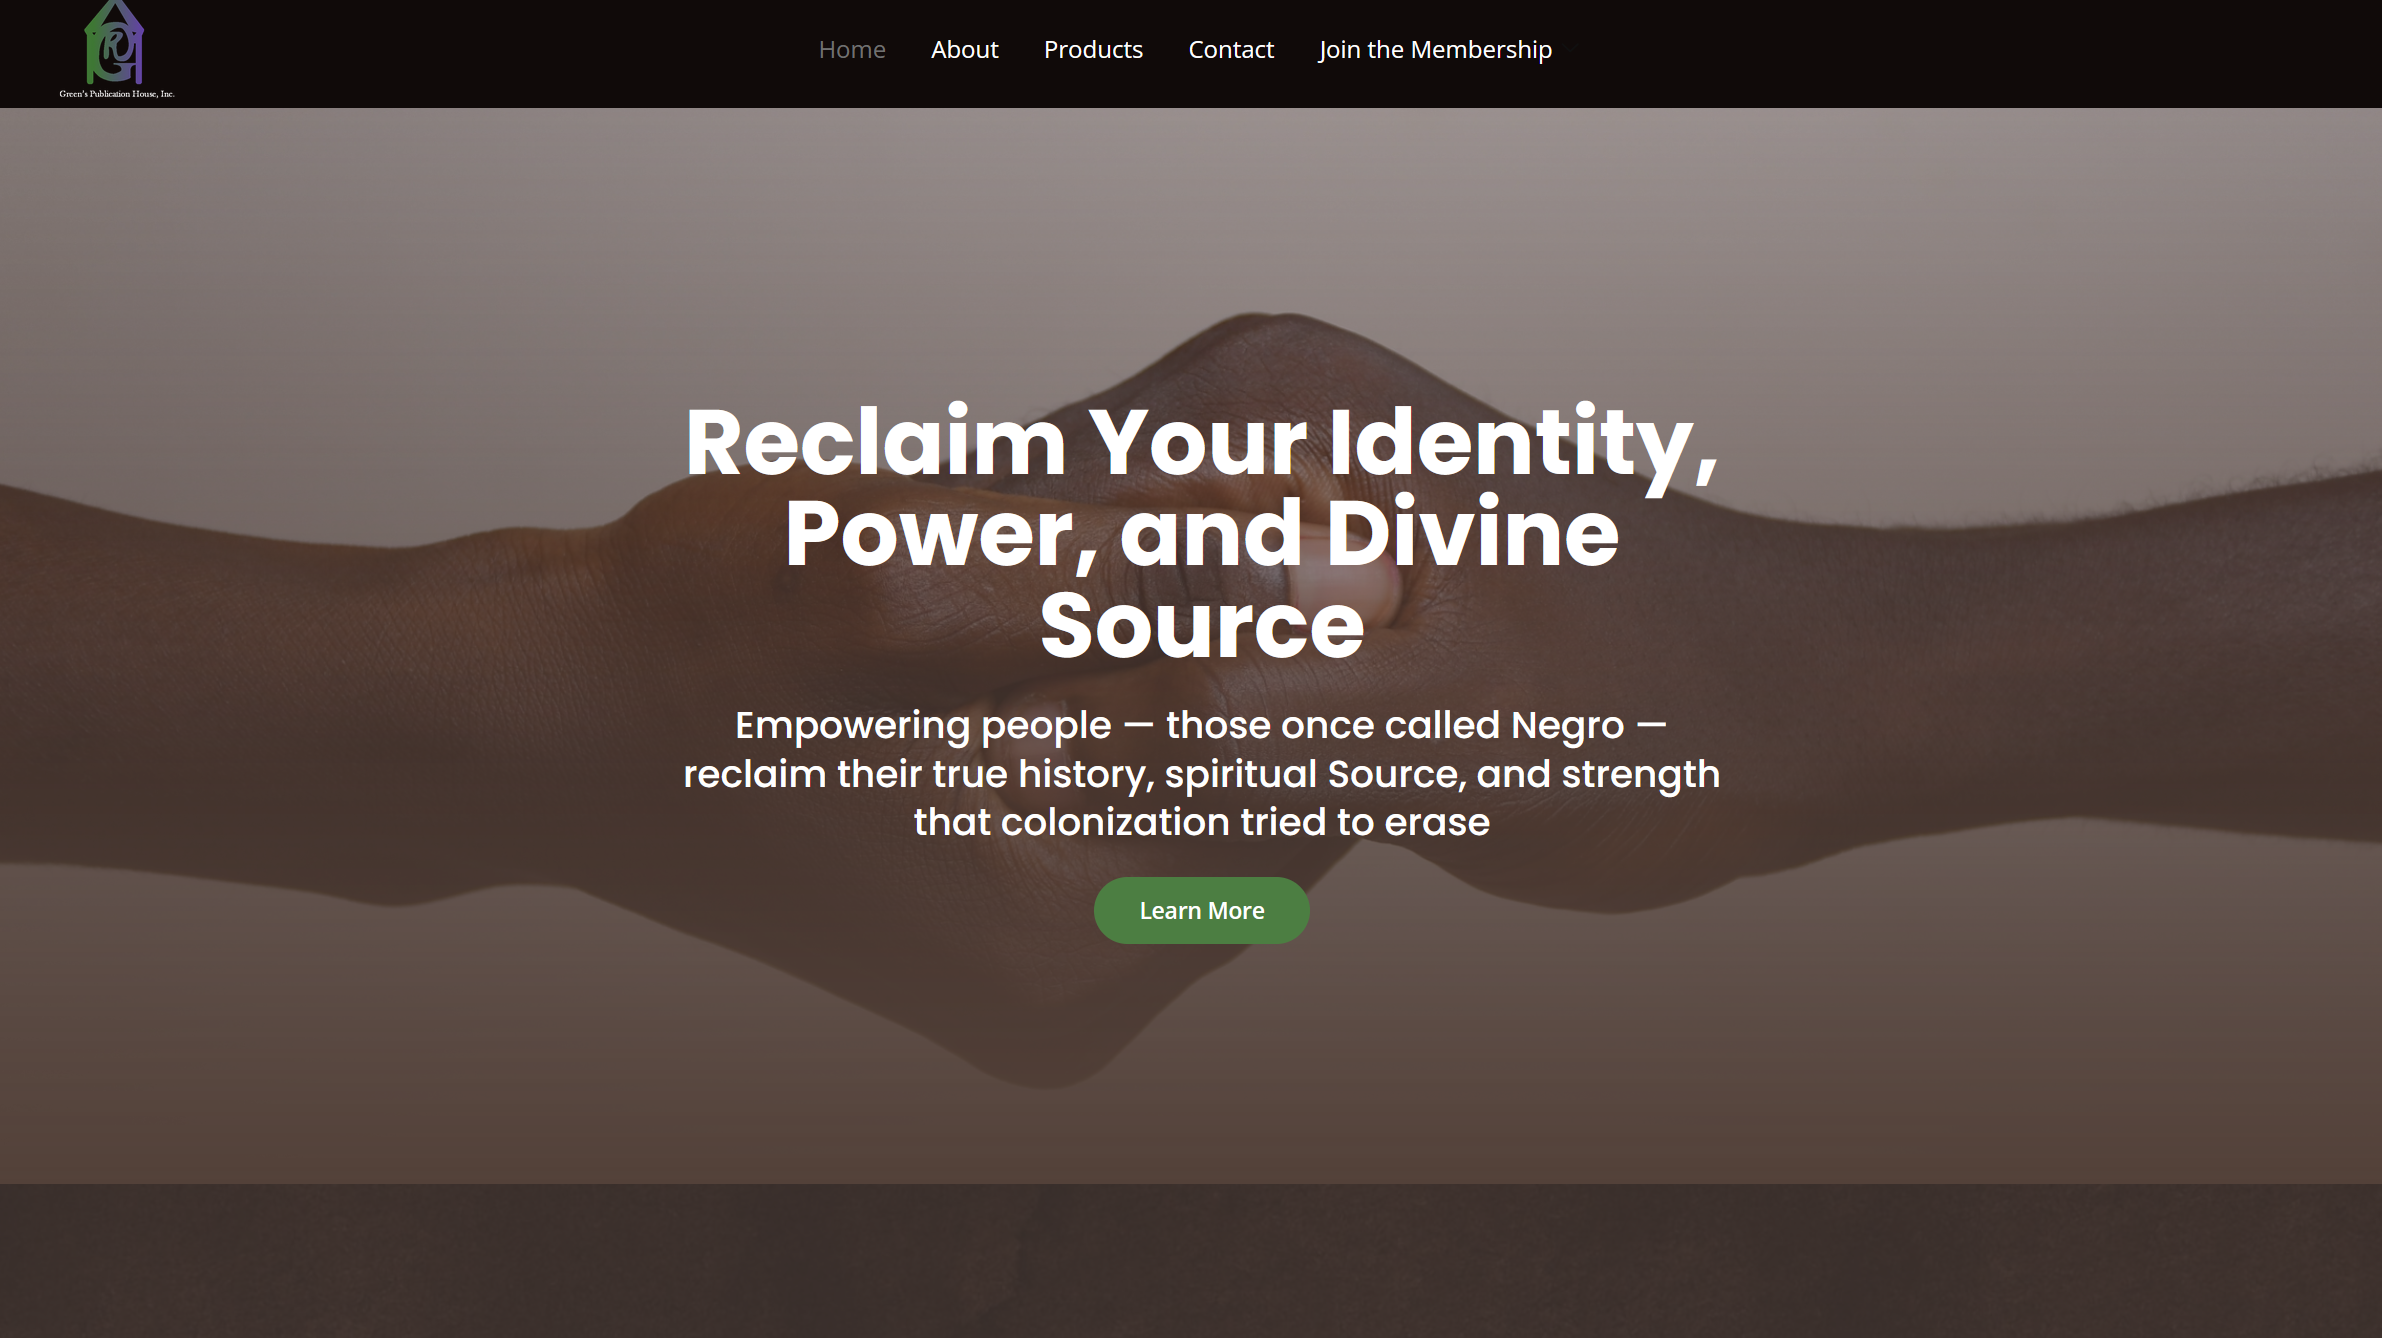The height and width of the screenshot is (1338, 2382).
Task: Go to the Home nav link
Action: (x=852, y=49)
